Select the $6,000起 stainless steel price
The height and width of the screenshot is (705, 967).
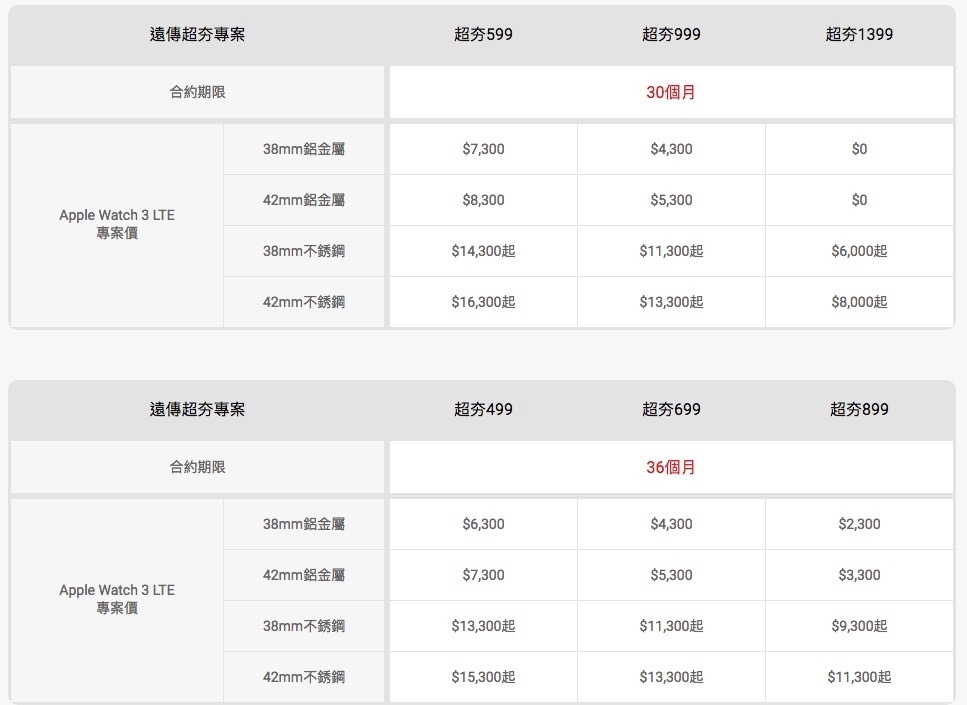click(x=859, y=251)
